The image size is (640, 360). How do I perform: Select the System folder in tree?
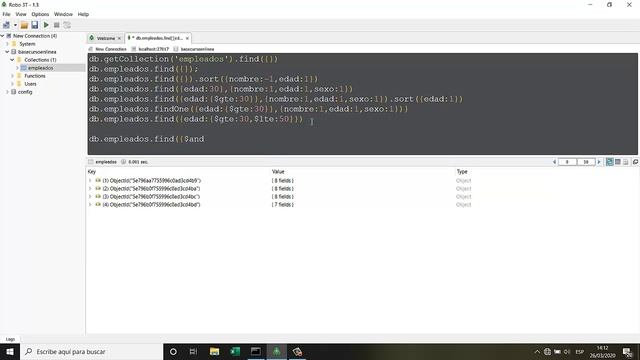coord(27,44)
